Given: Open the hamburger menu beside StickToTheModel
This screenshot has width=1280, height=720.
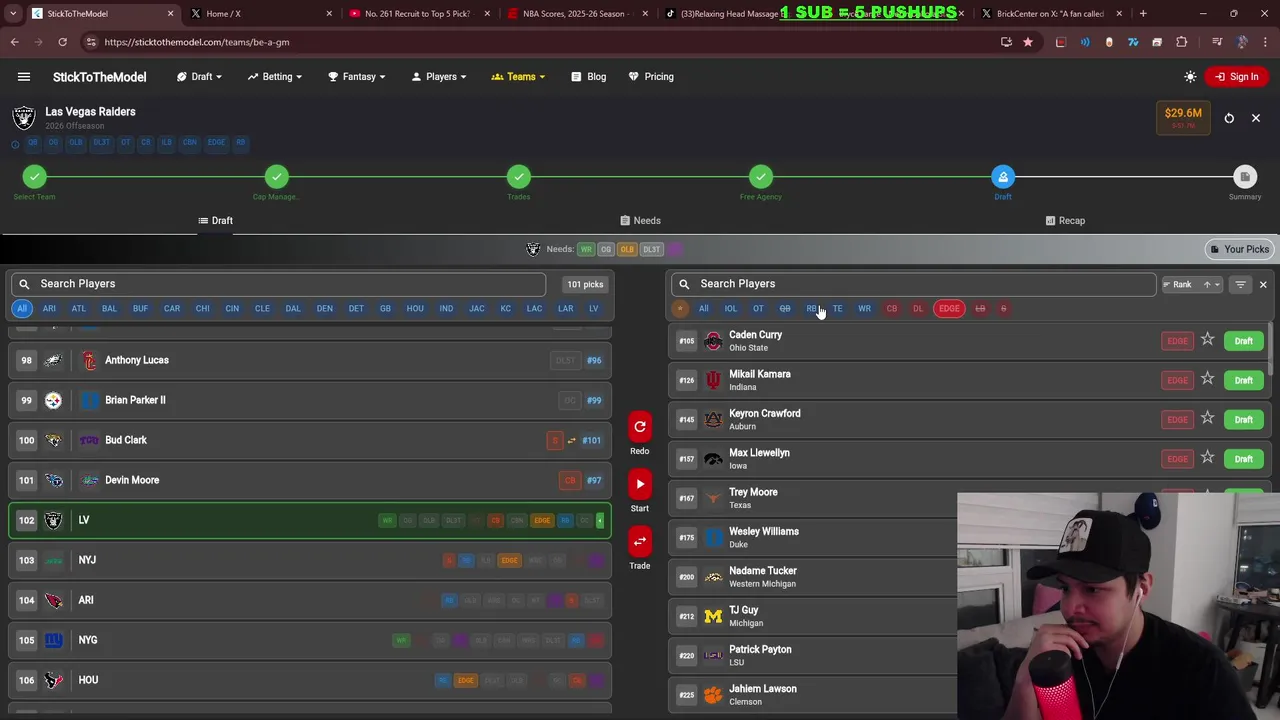Looking at the screenshot, I should 24,77.
